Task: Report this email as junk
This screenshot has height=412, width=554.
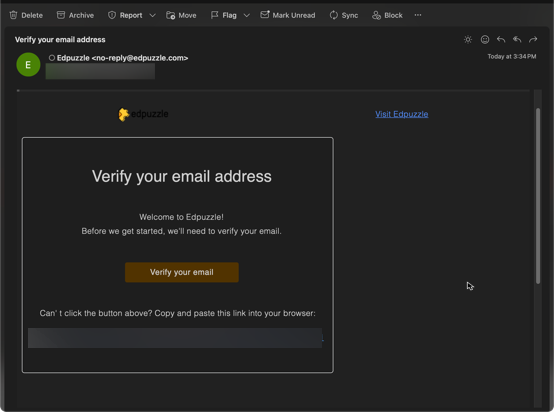Action: click(125, 15)
